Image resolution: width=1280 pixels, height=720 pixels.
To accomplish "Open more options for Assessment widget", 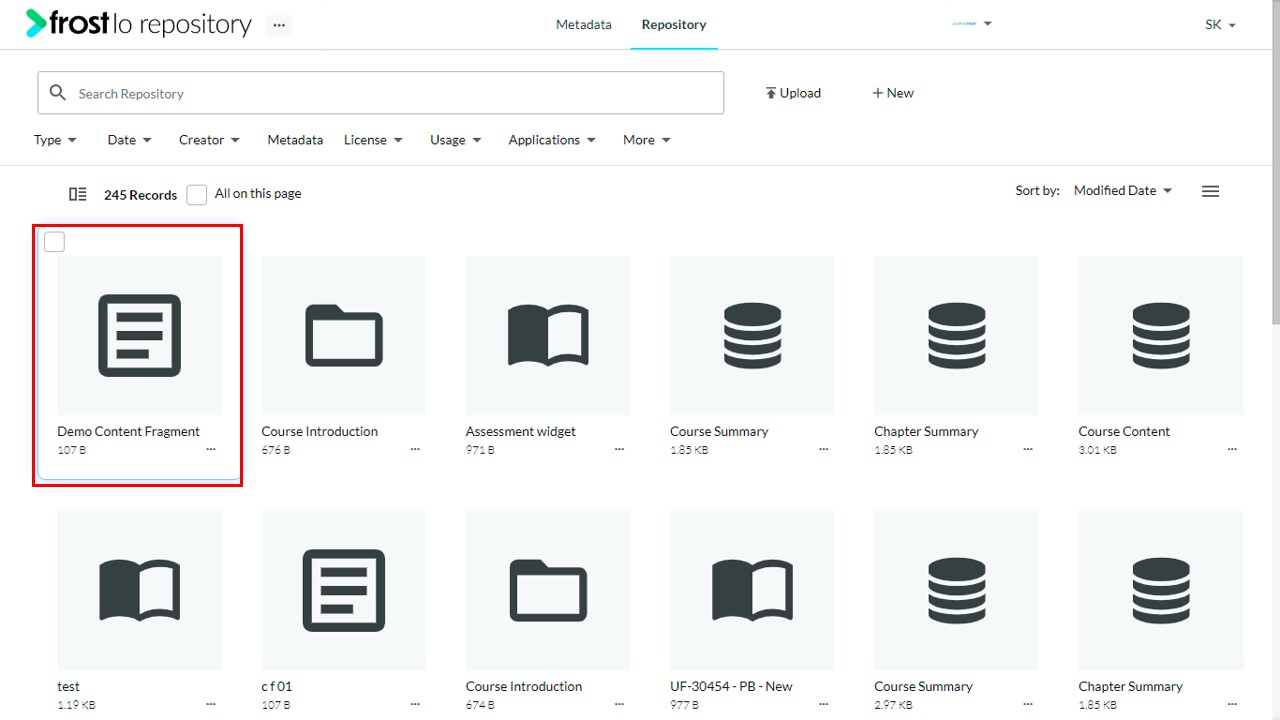I will coord(619,450).
